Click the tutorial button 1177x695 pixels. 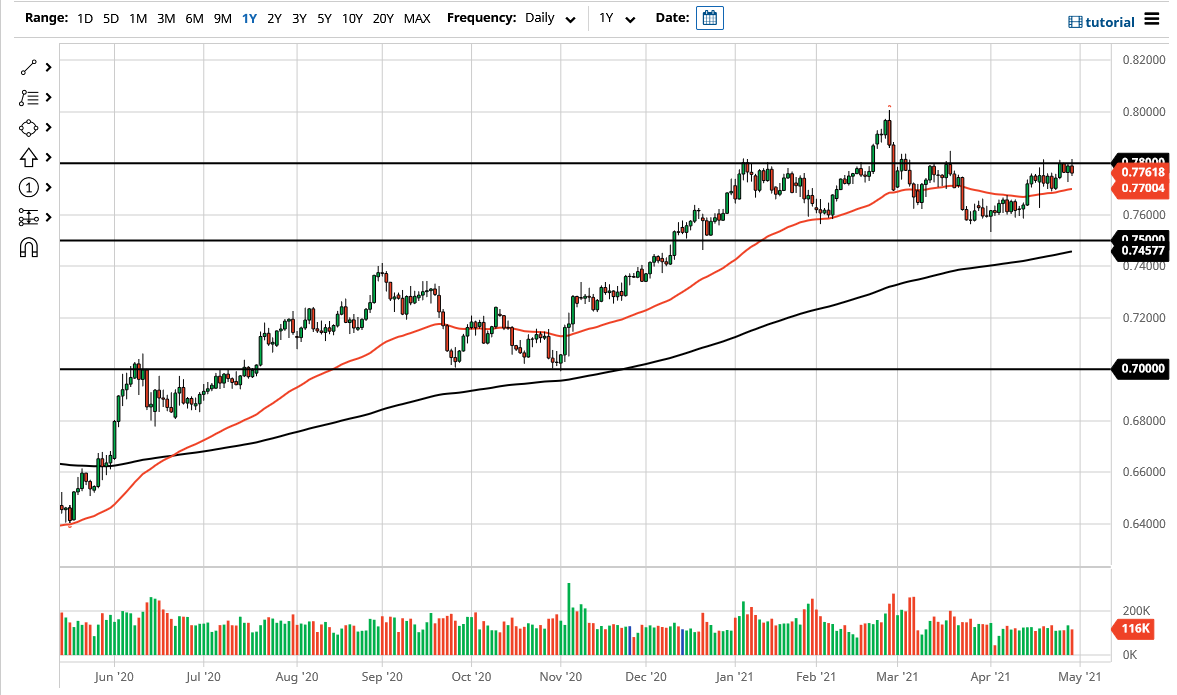click(x=1103, y=21)
